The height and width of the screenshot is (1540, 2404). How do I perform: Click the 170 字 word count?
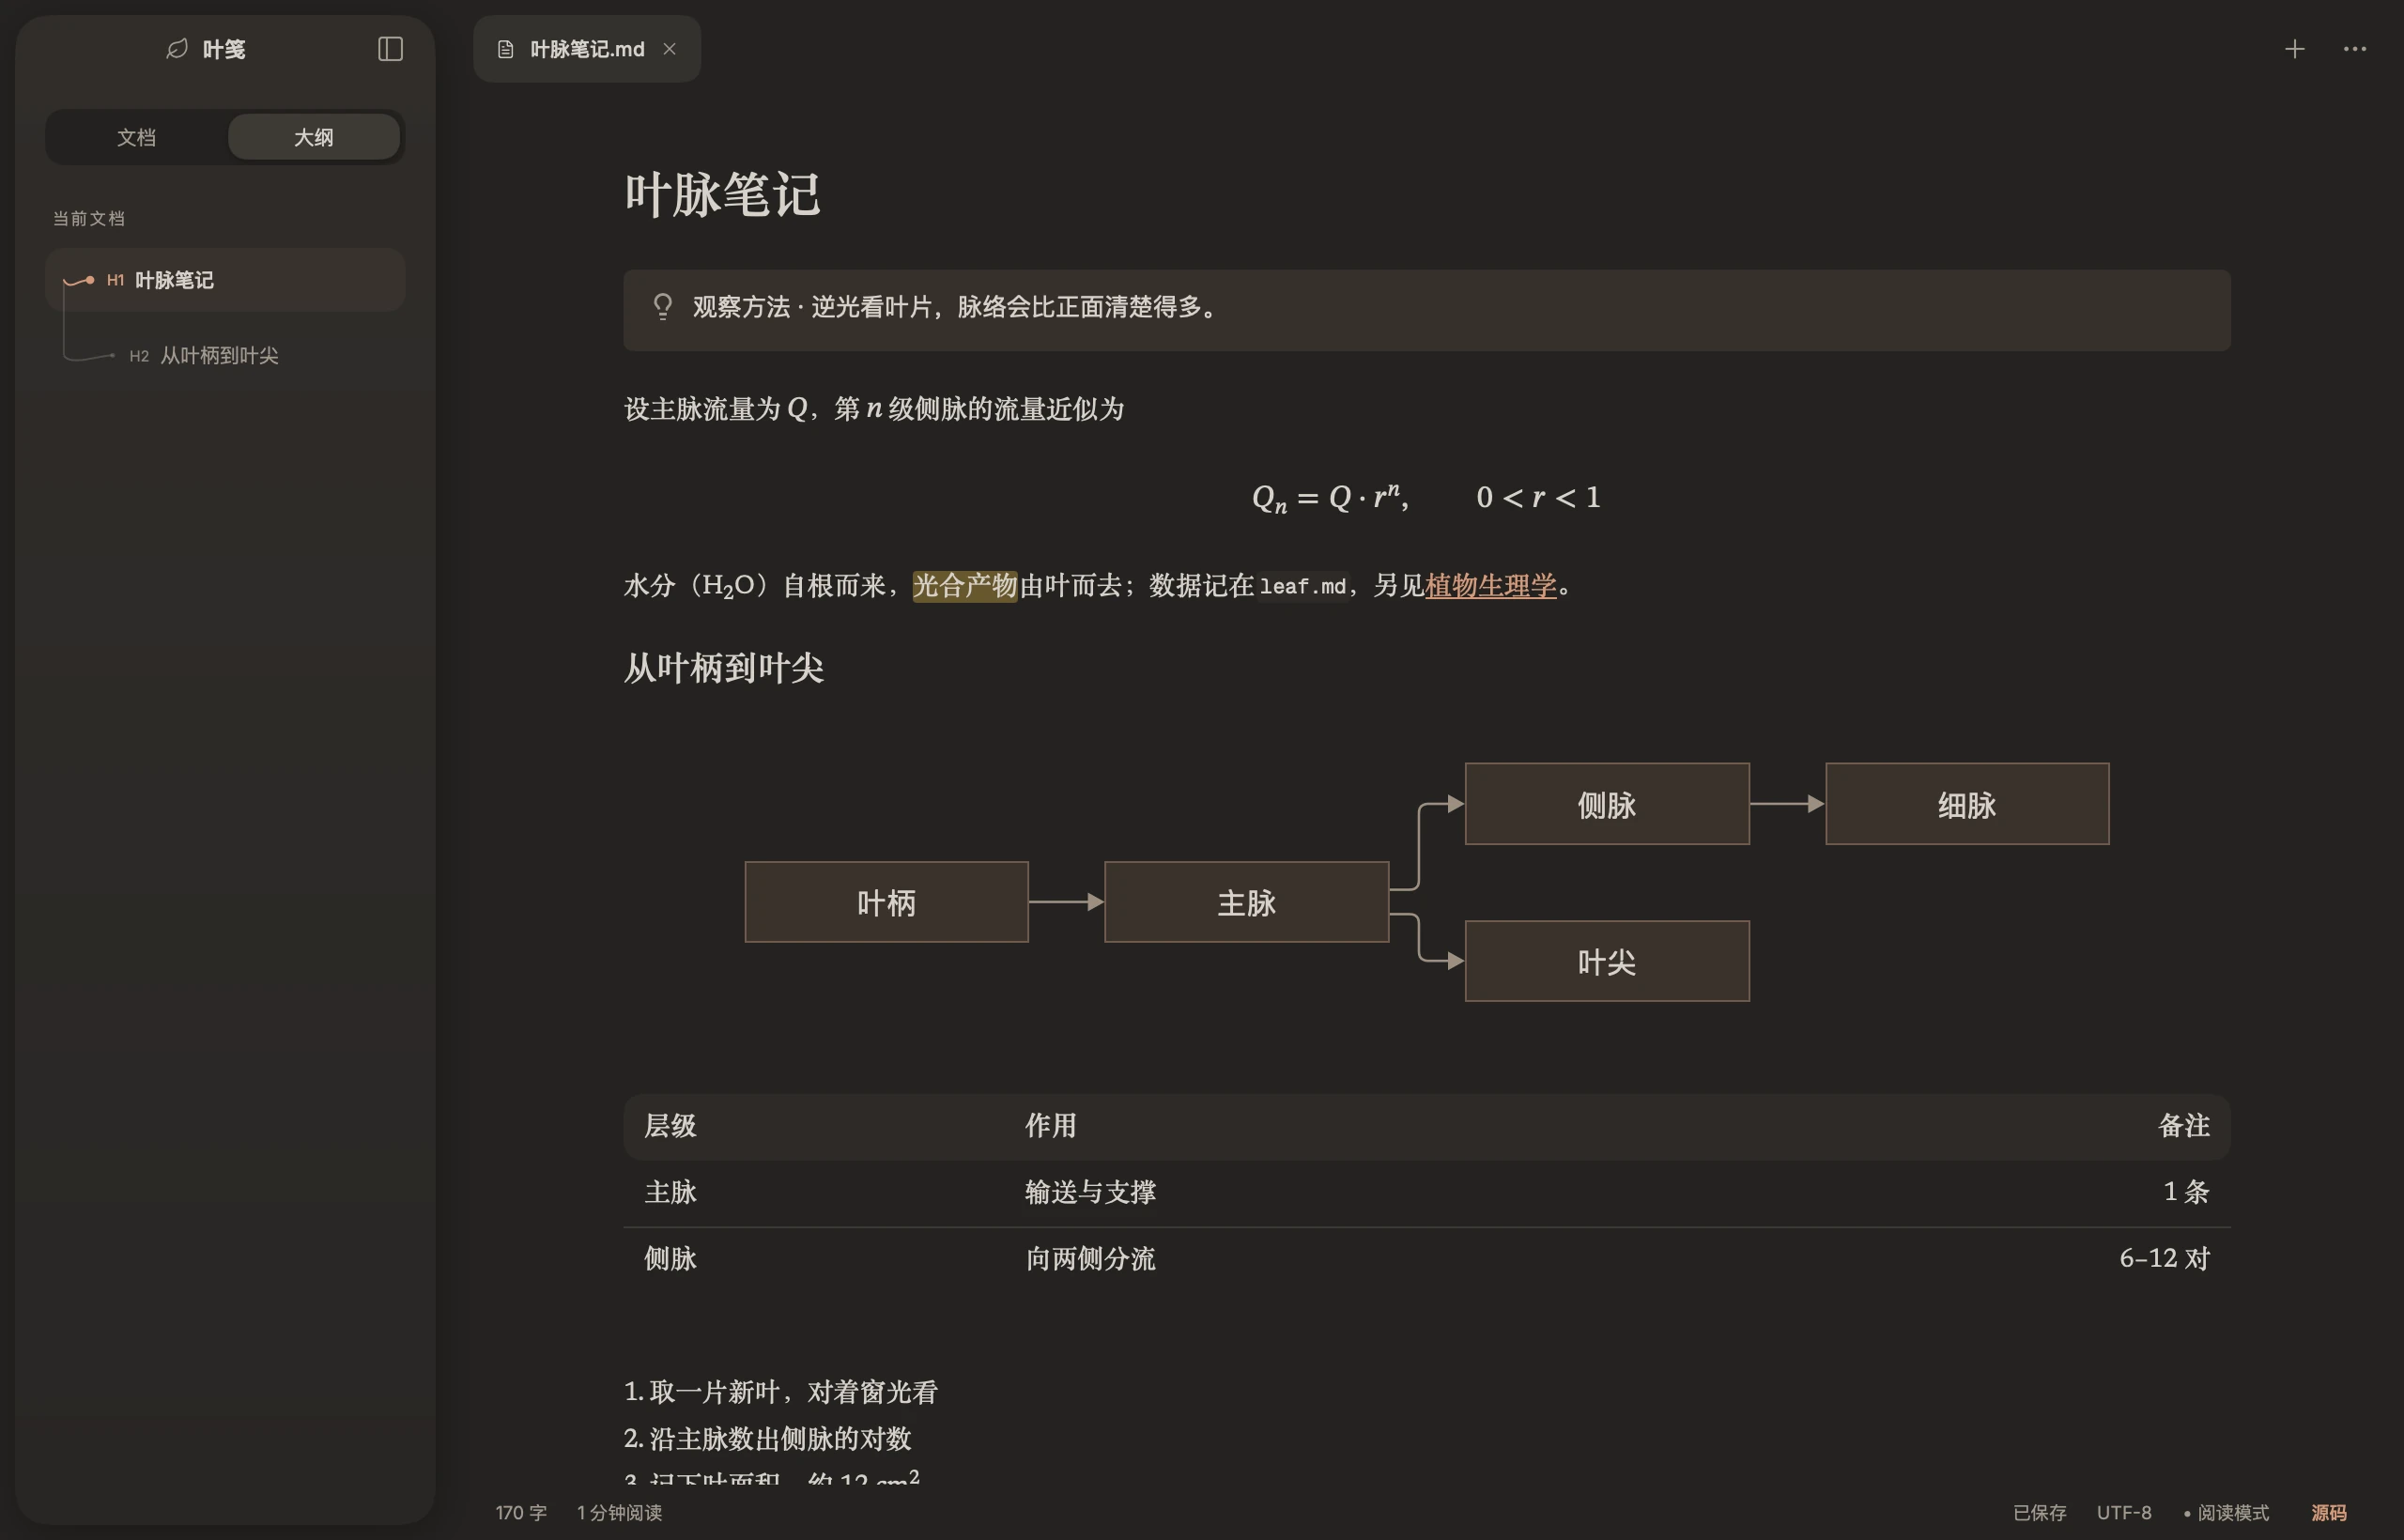[x=521, y=1513]
